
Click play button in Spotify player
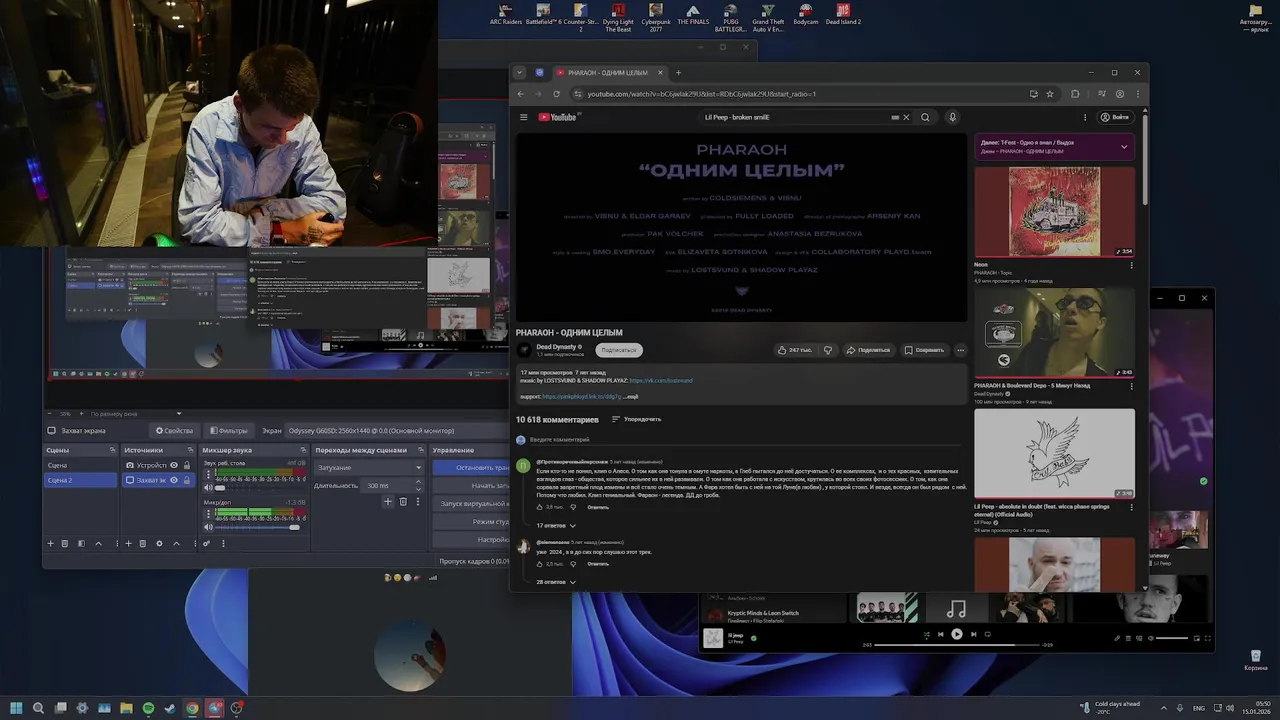point(957,634)
